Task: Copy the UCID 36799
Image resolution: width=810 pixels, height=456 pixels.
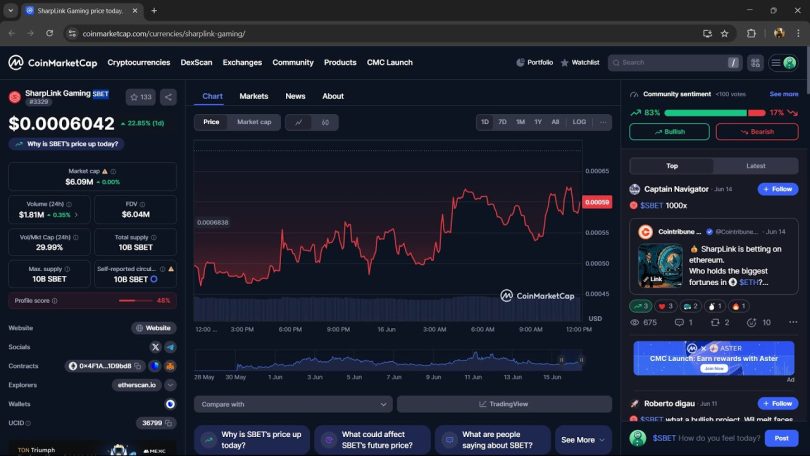Action: tap(168, 423)
